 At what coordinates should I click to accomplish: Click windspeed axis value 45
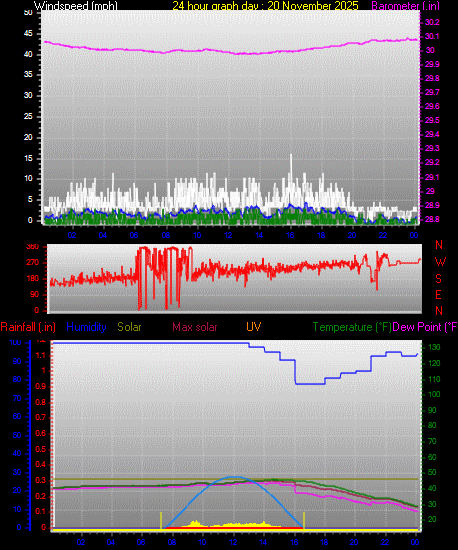(x=28, y=34)
